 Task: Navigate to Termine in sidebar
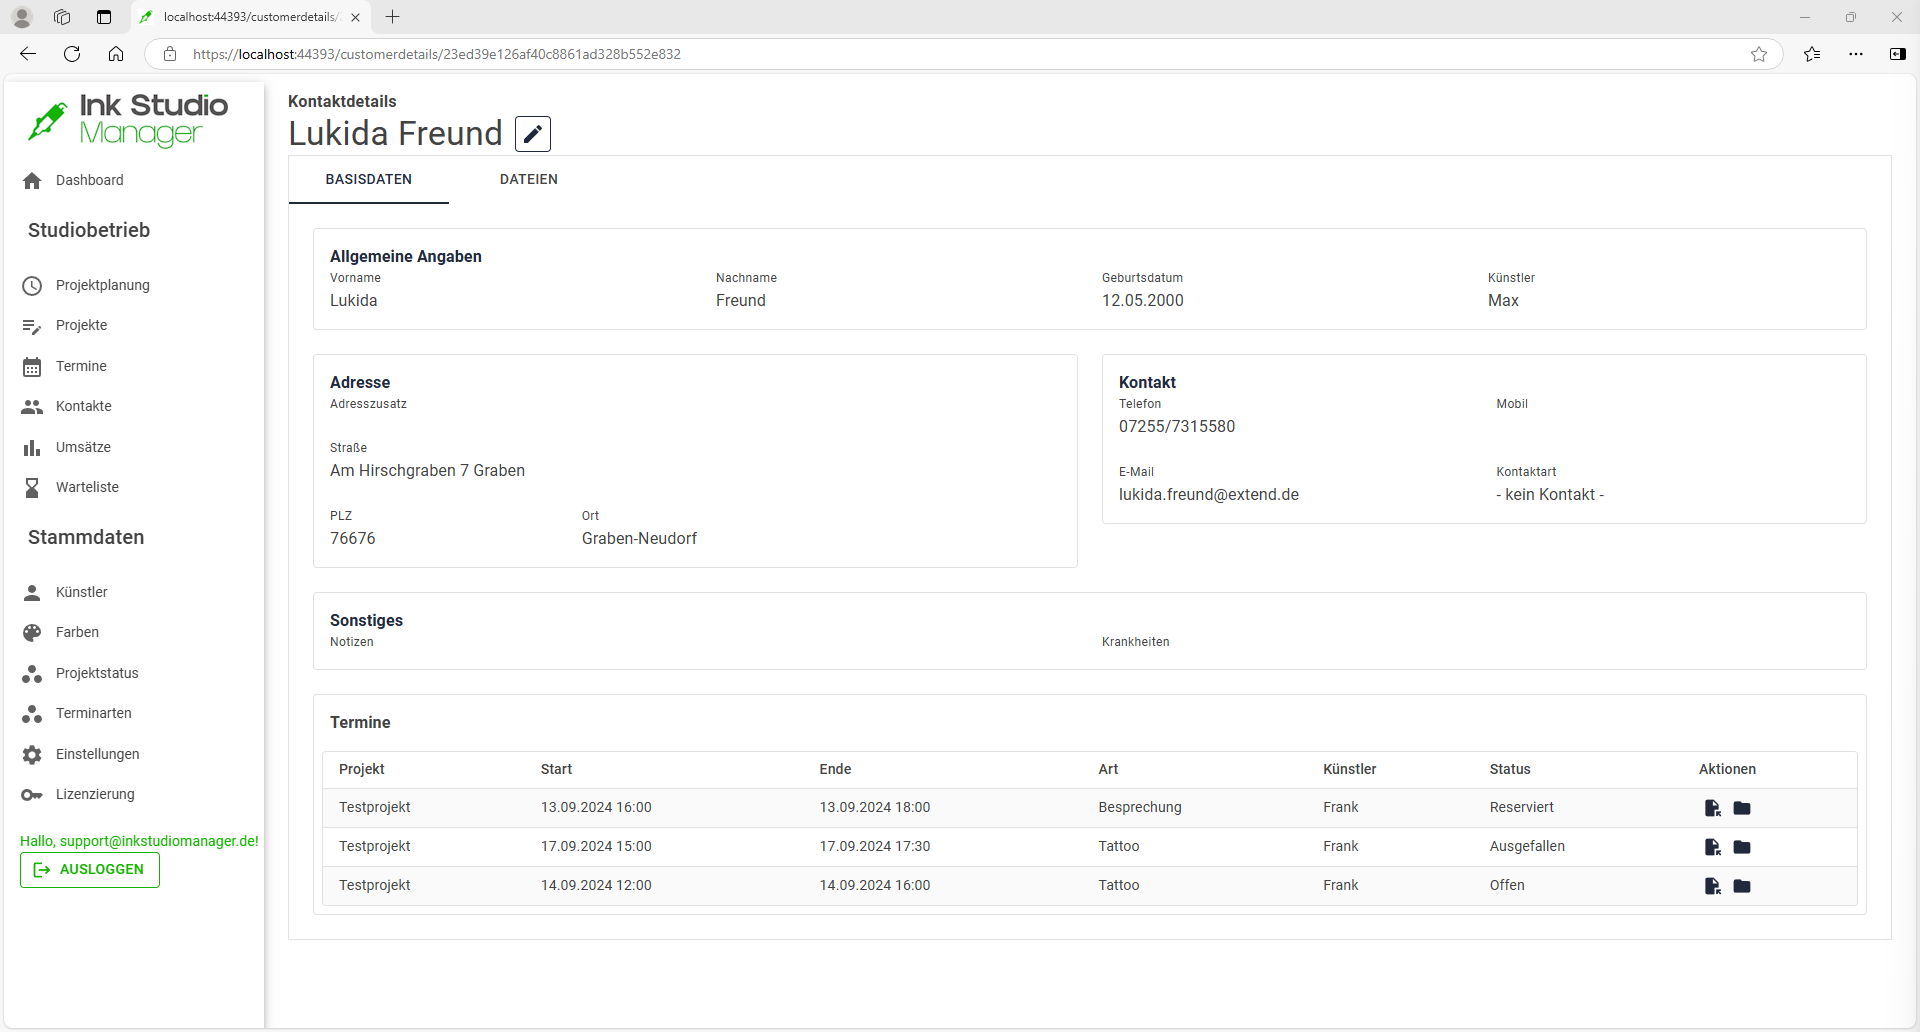[81, 367]
